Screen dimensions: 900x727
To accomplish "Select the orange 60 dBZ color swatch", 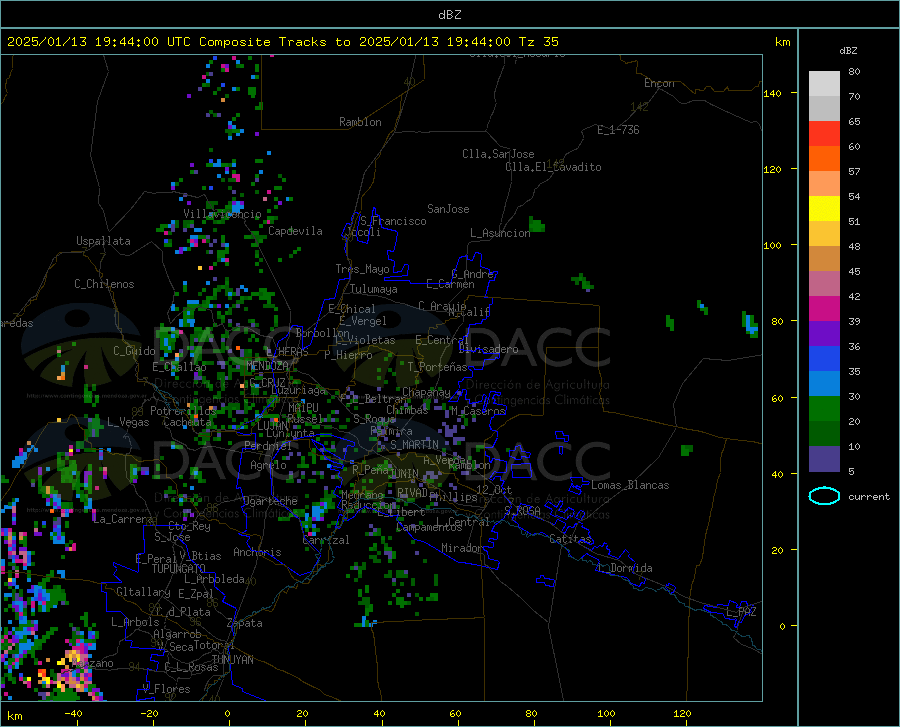I will point(824,159).
